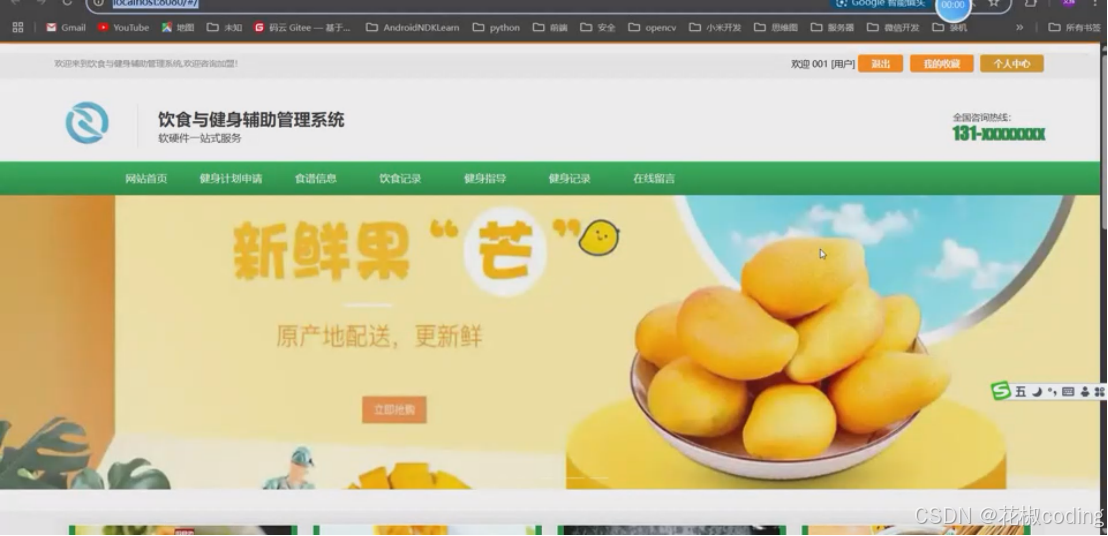This screenshot has height=536, width=1108.
Task: Open the Gmail bookmark
Action: click(x=66, y=28)
